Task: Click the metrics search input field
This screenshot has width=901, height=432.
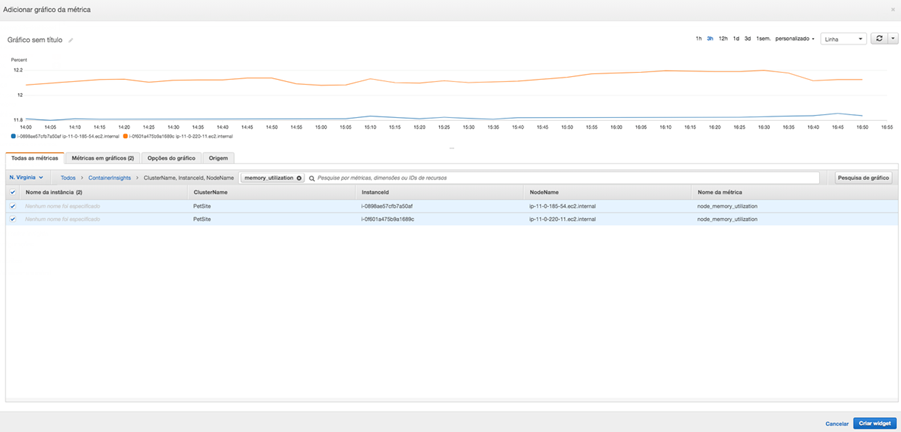Action: [562, 178]
